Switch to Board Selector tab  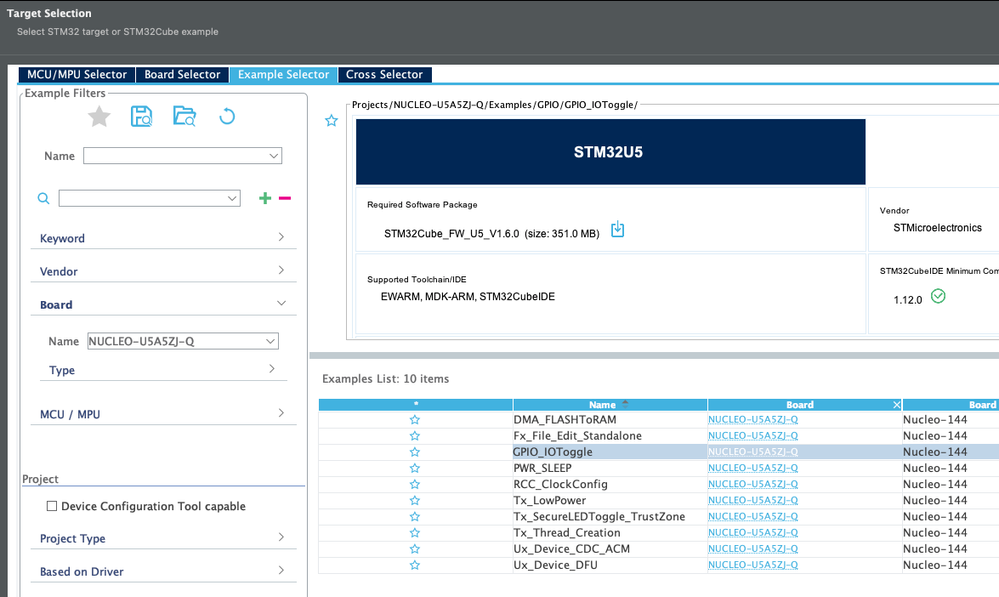[x=182, y=75]
